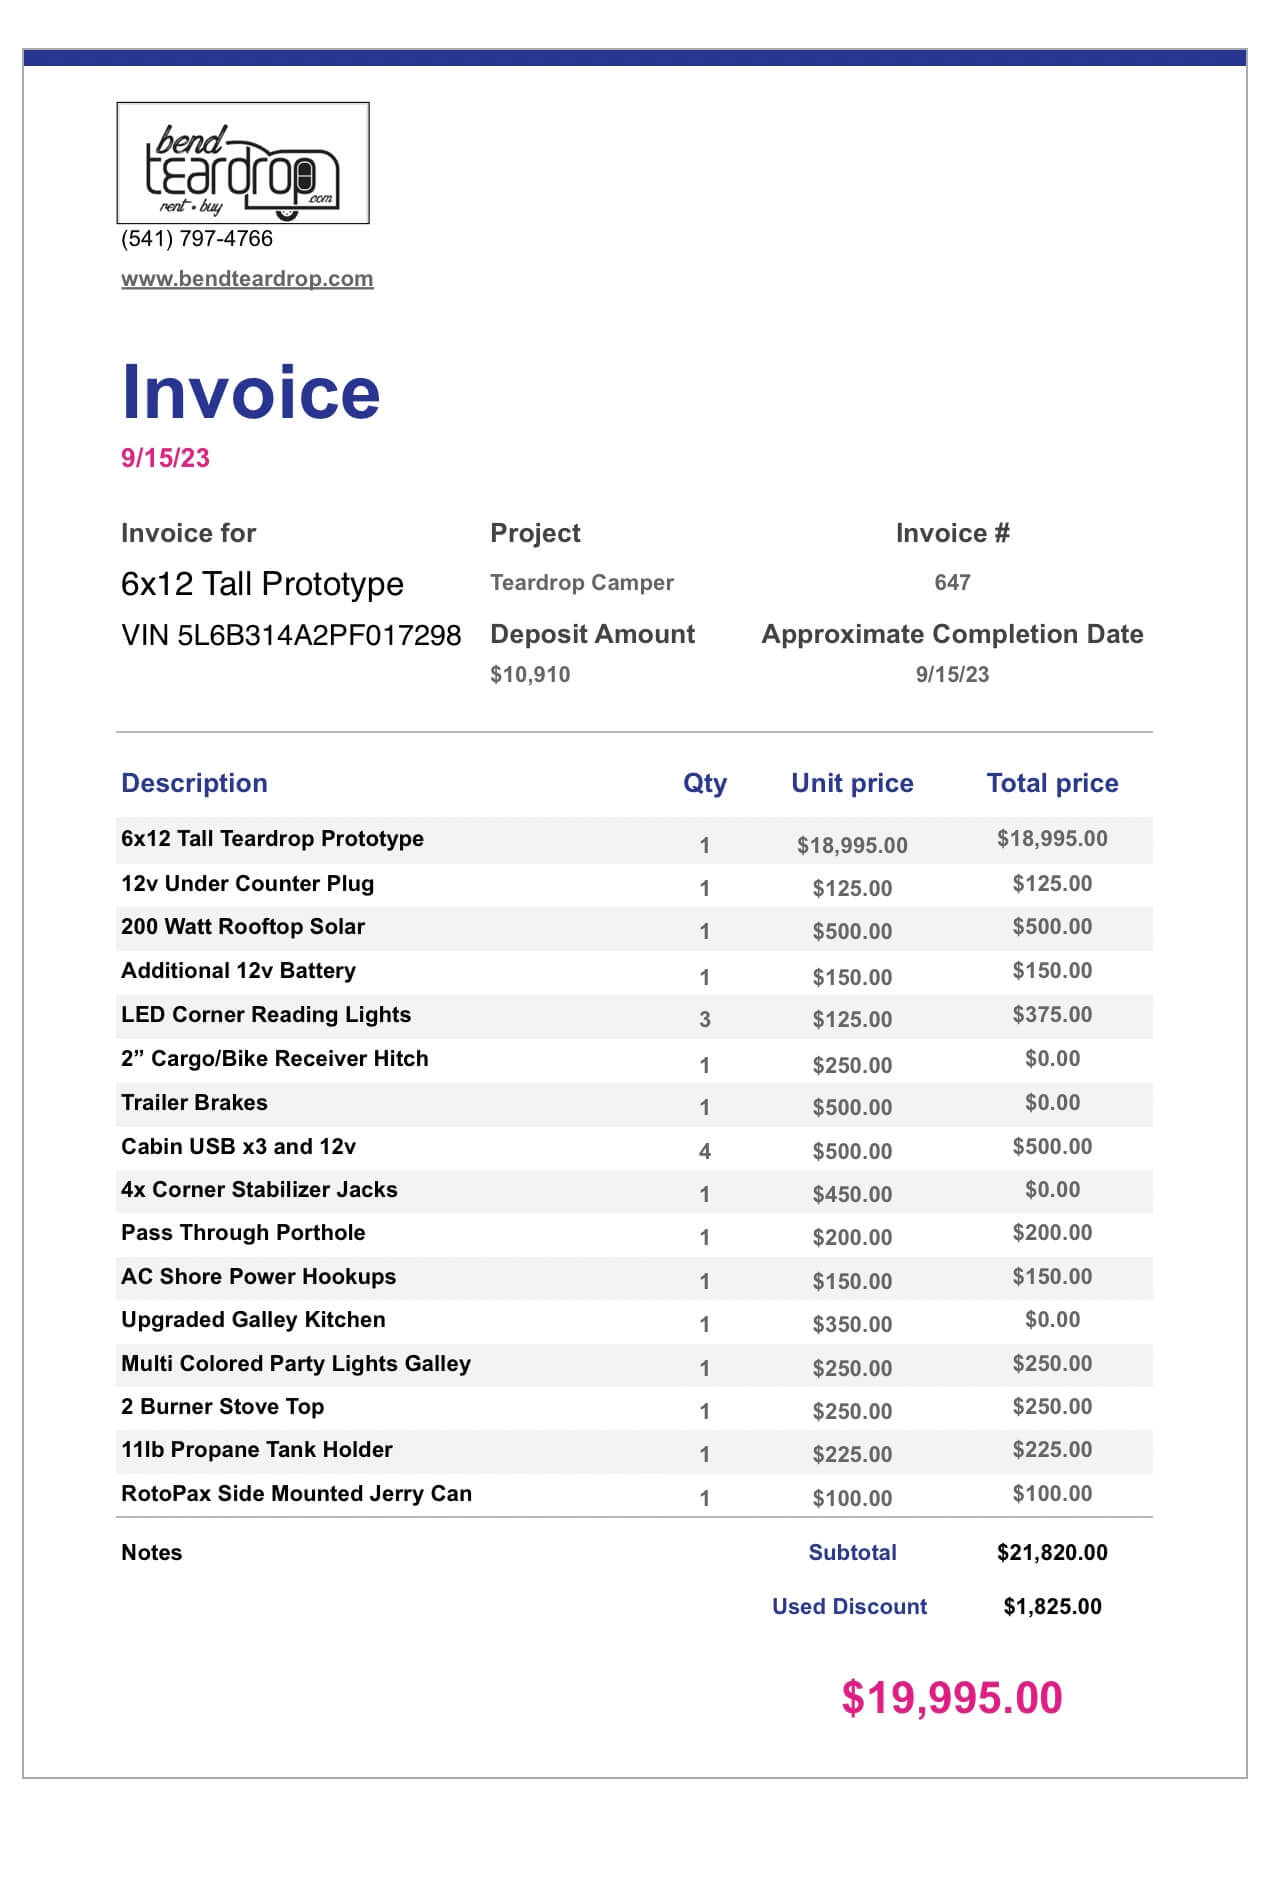The height and width of the screenshot is (1878, 1284).
Task: Select the pink $19,995.00 grand total
Action: [952, 1698]
